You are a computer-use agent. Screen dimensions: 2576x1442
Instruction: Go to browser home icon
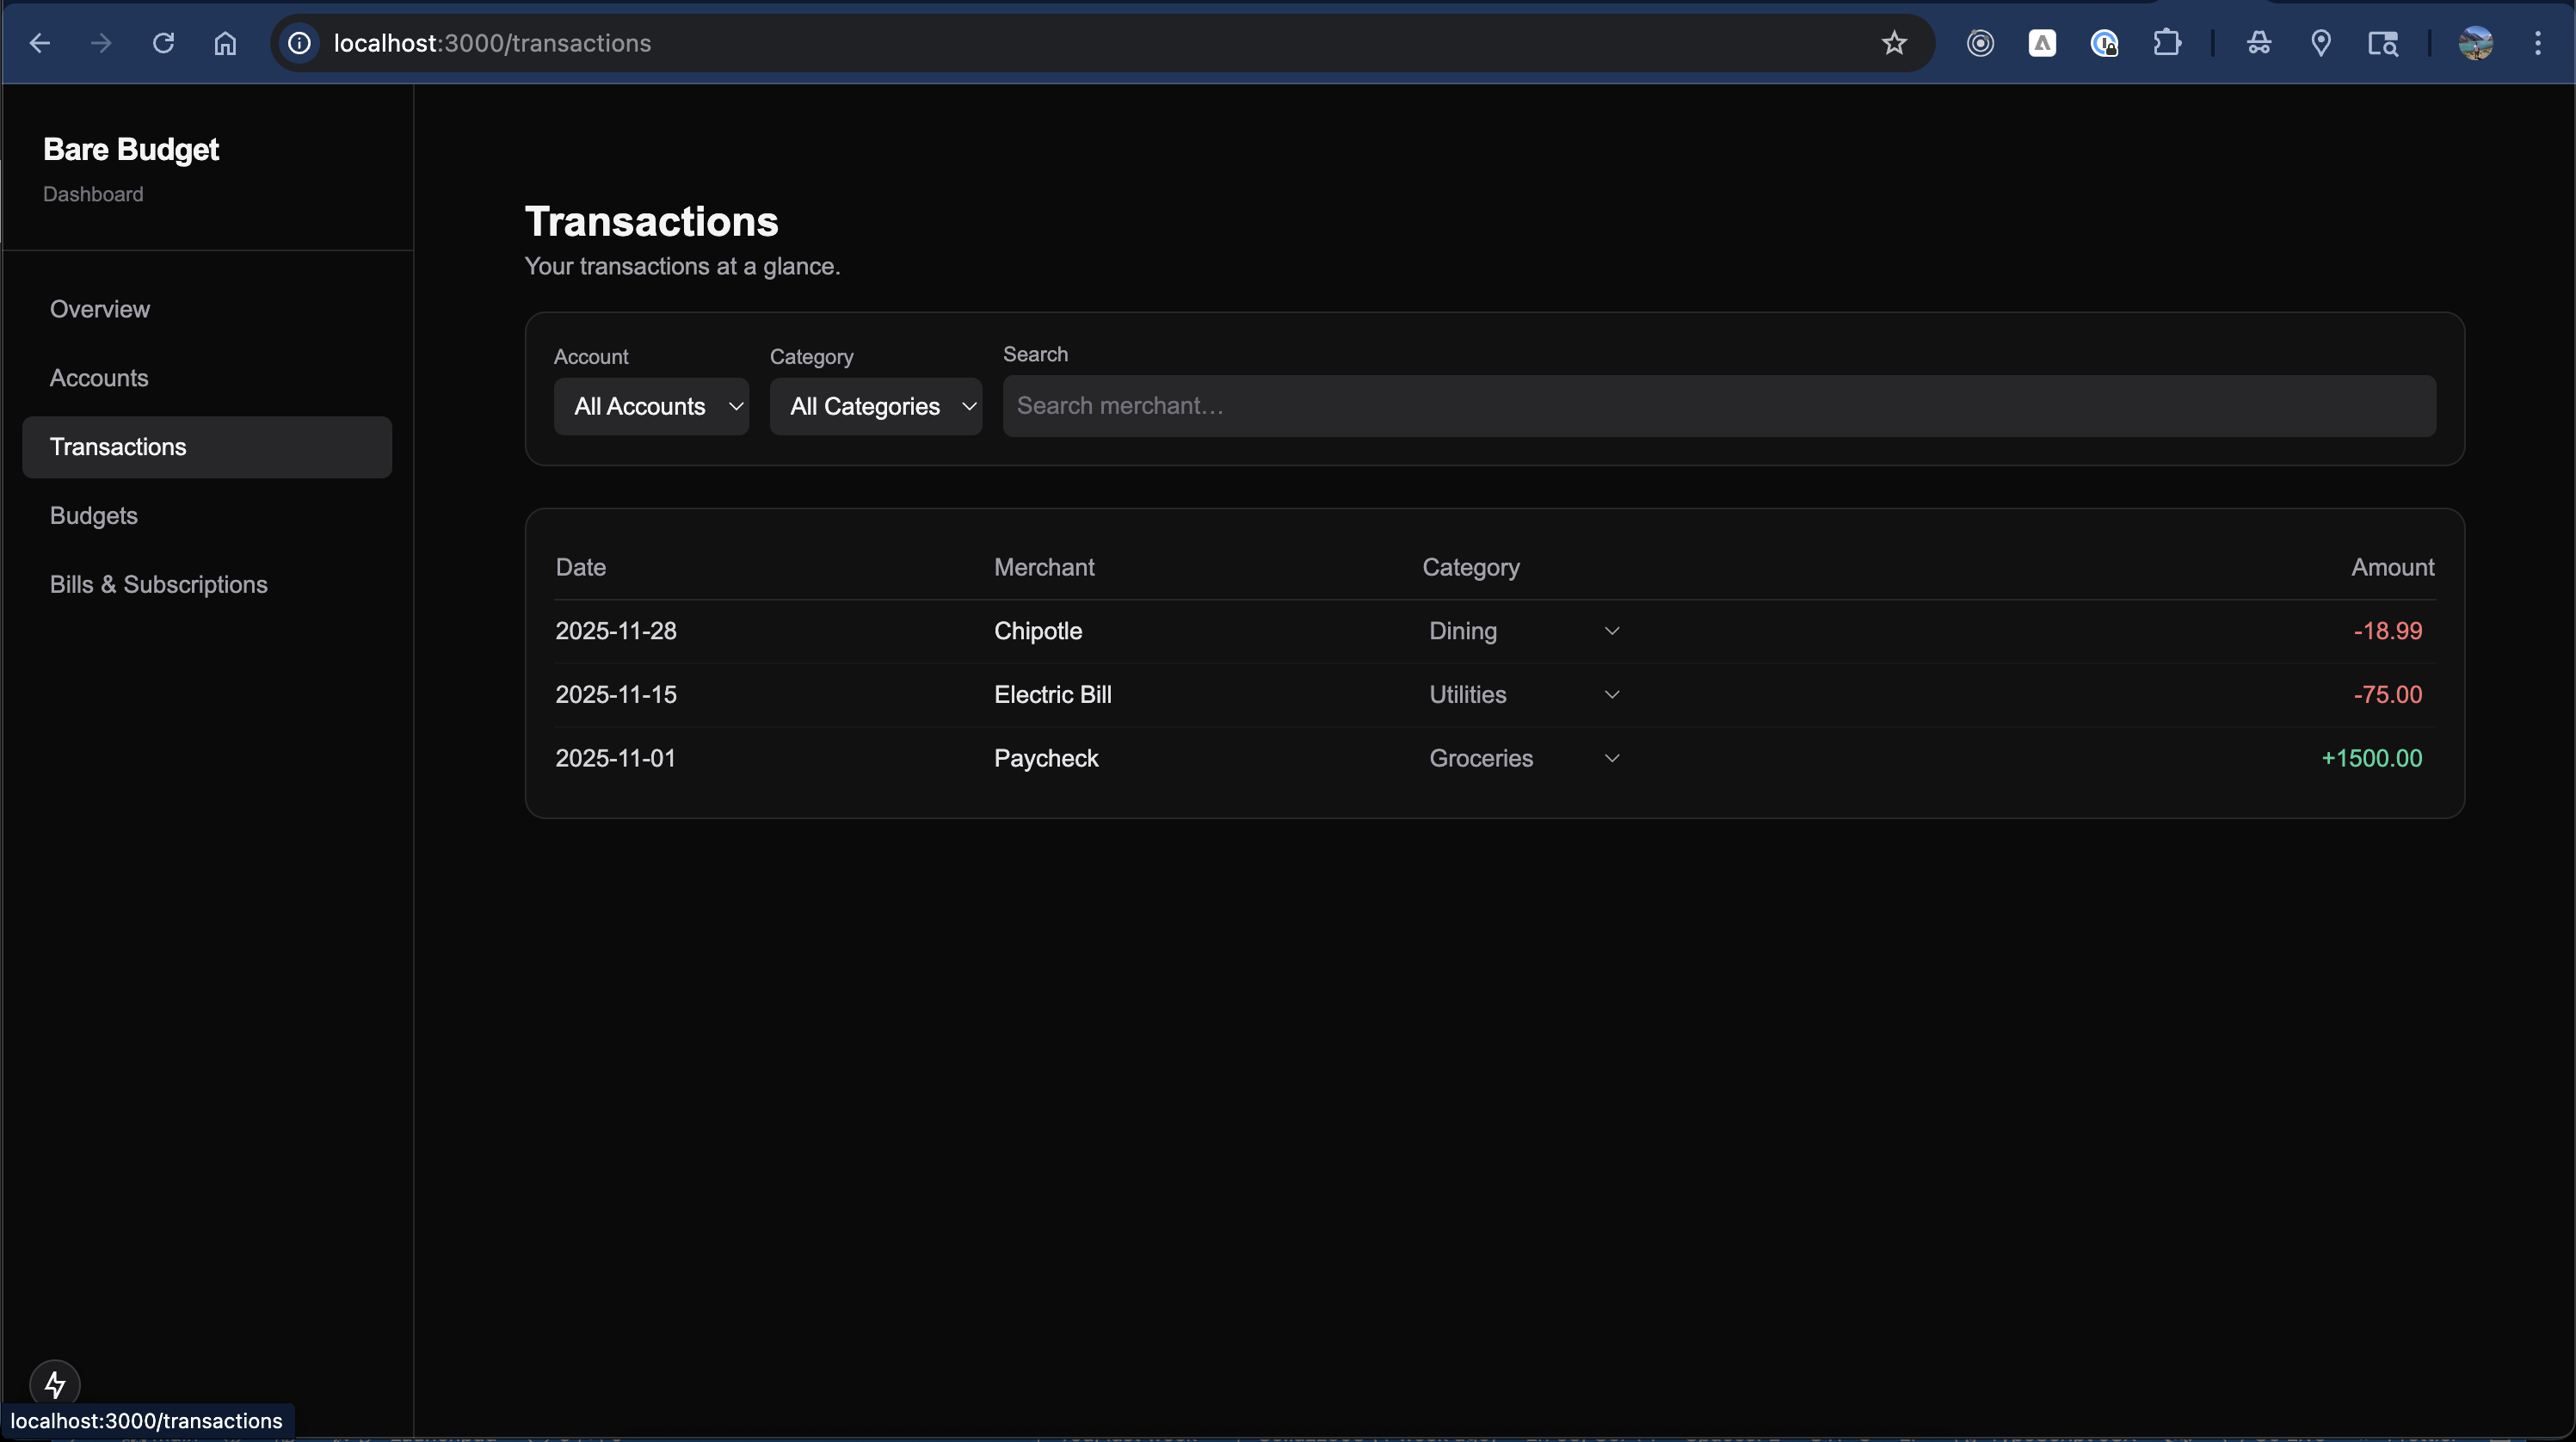(x=225, y=43)
